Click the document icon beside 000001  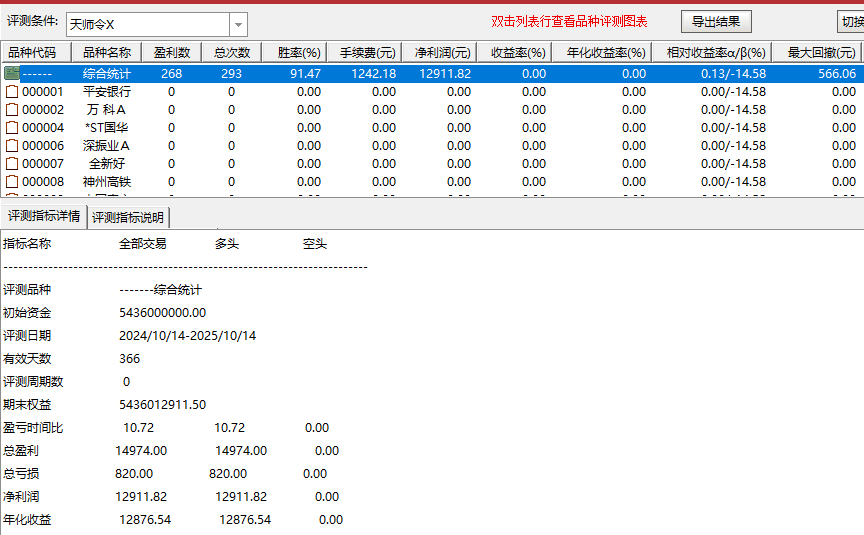pos(12,92)
